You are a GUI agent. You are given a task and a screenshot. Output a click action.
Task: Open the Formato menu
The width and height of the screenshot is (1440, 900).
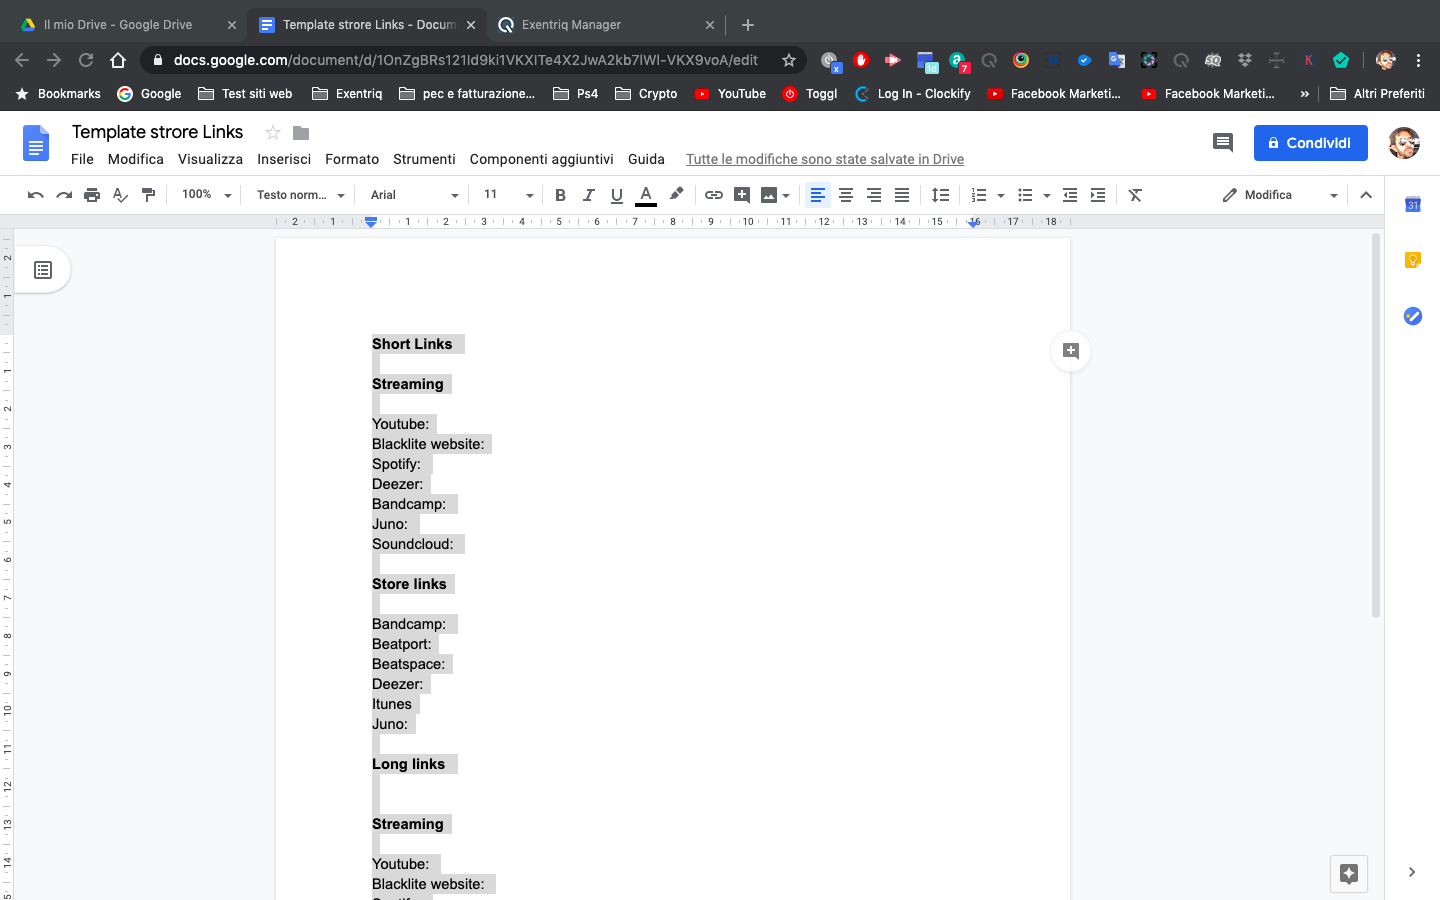coord(352,159)
